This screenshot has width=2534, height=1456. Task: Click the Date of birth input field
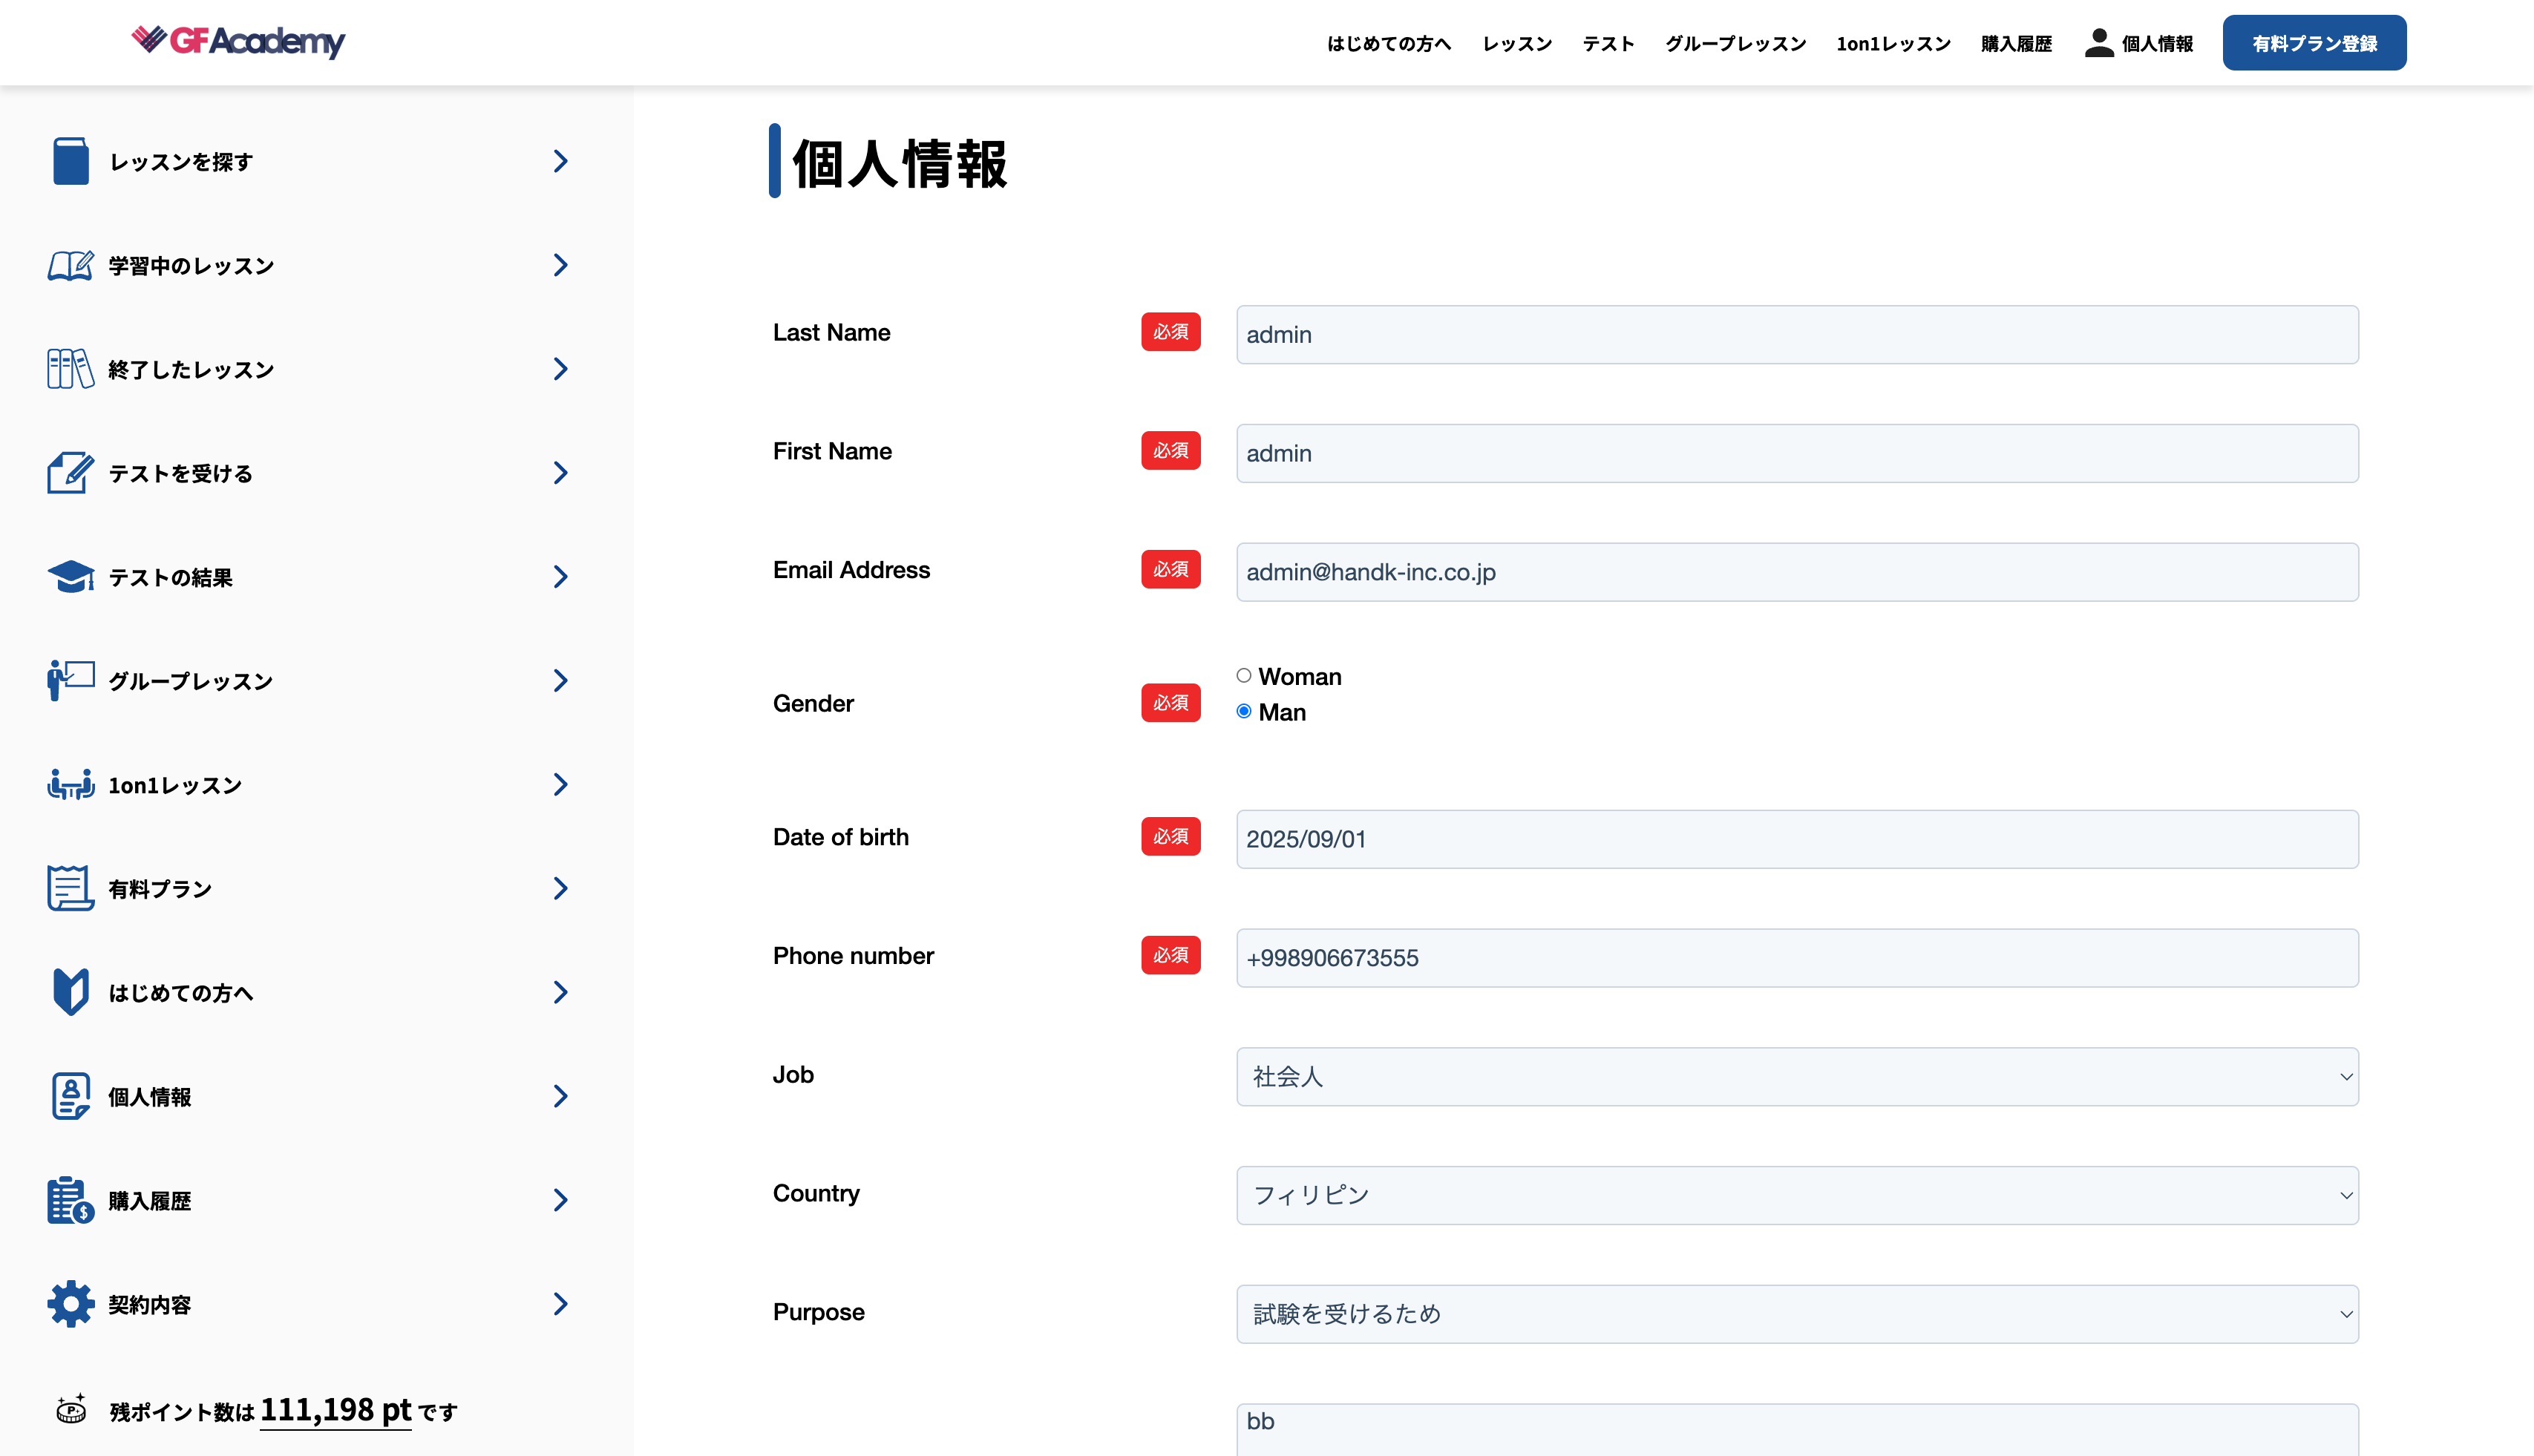point(1796,839)
